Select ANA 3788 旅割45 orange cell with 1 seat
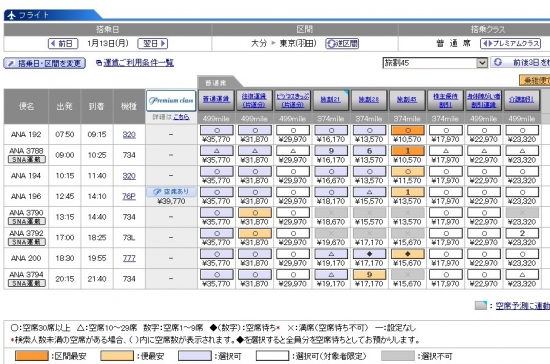The height and width of the screenshot is (364, 550). (x=407, y=151)
